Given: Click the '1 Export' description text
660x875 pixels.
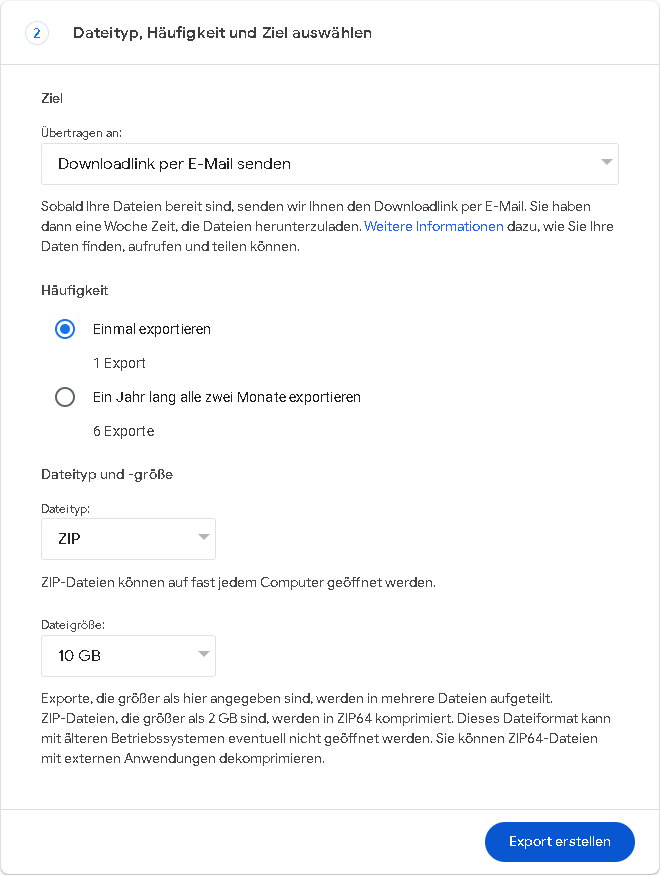Looking at the screenshot, I should 119,363.
